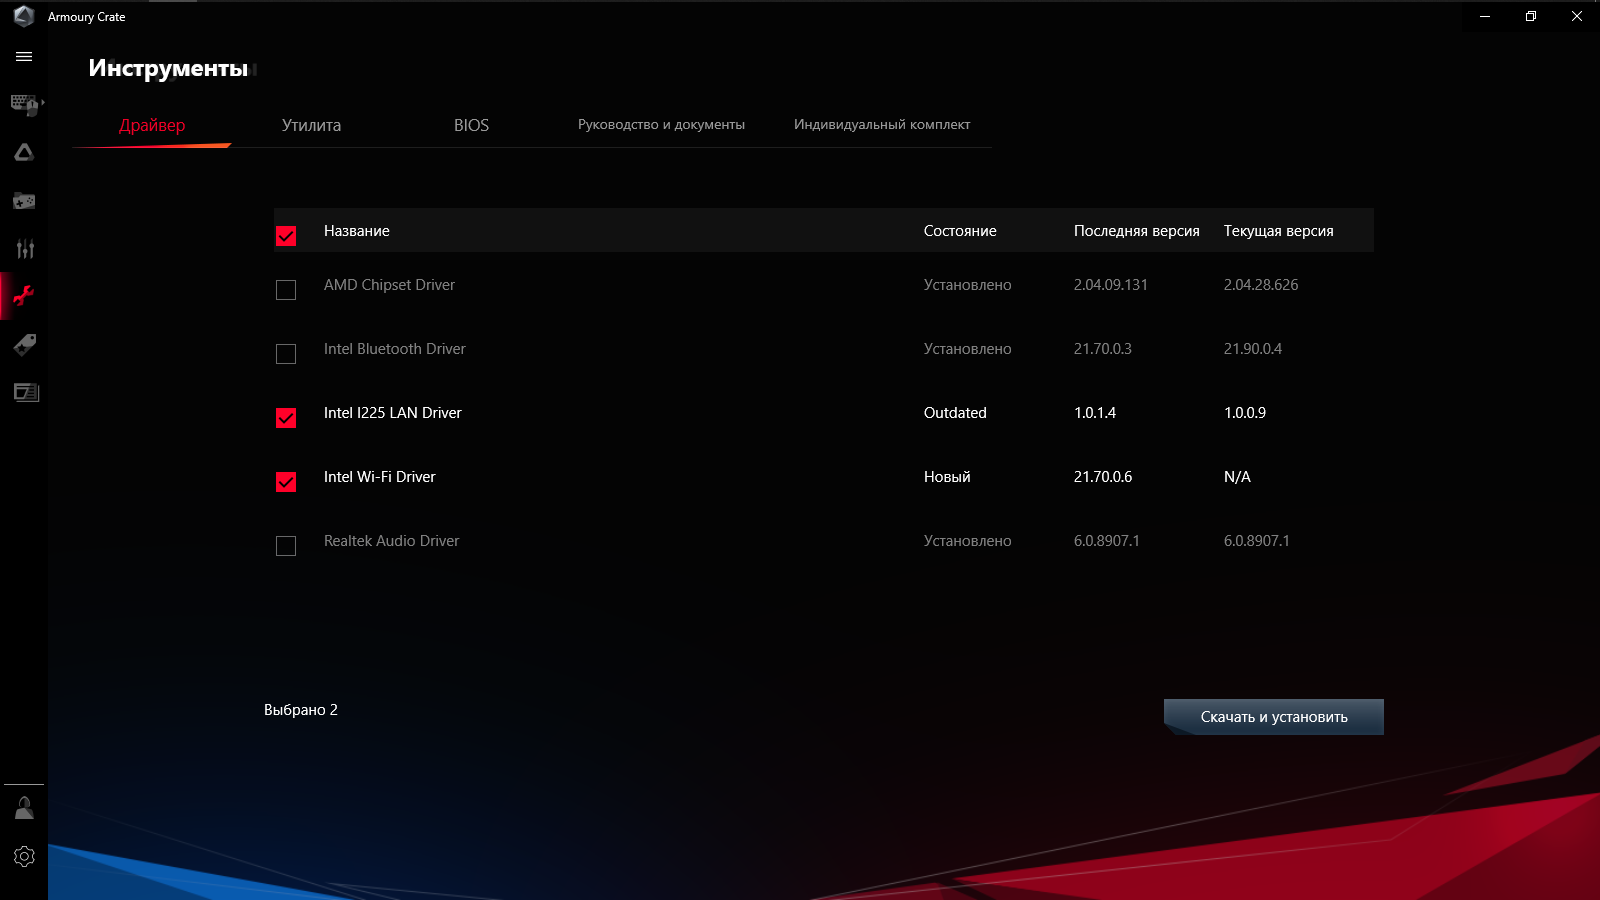
Task: Click the Текущая версия column header
Action: click(1279, 231)
